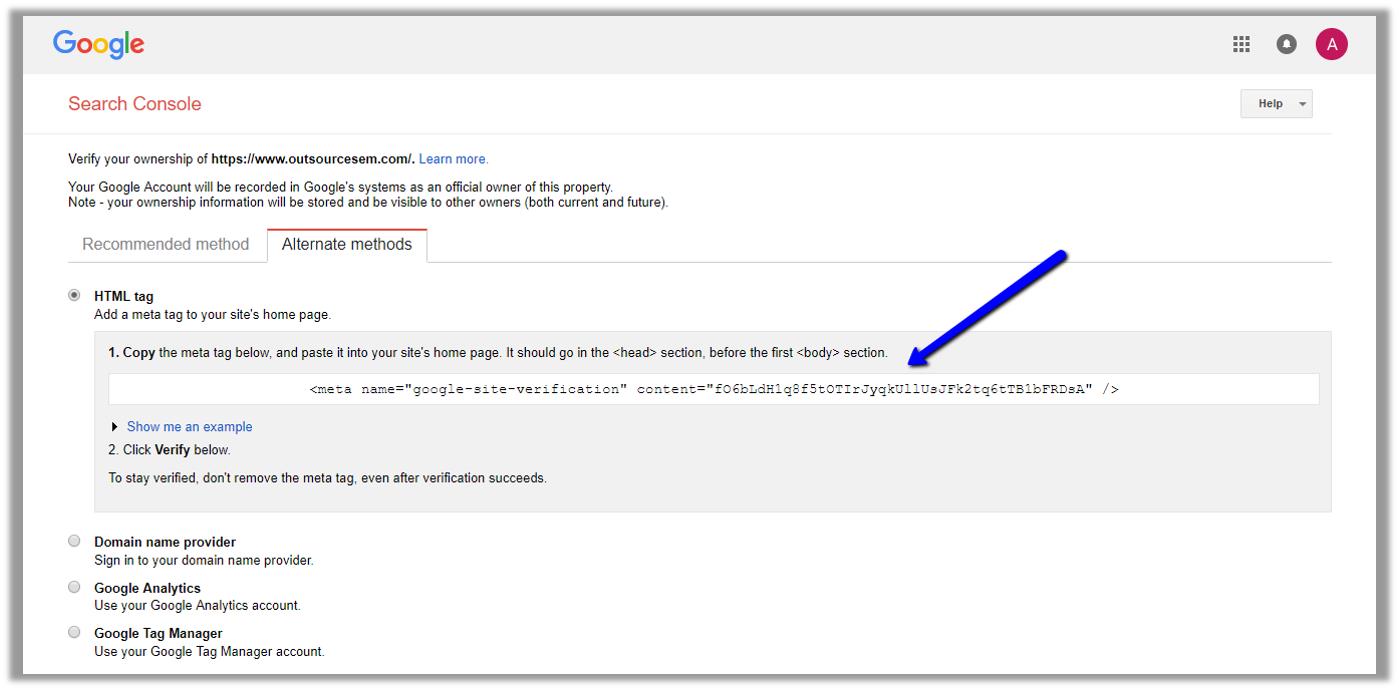The image size is (1399, 690).
Task: Click the https://www.outsourcesem.com/ site URL text
Action: (313, 159)
